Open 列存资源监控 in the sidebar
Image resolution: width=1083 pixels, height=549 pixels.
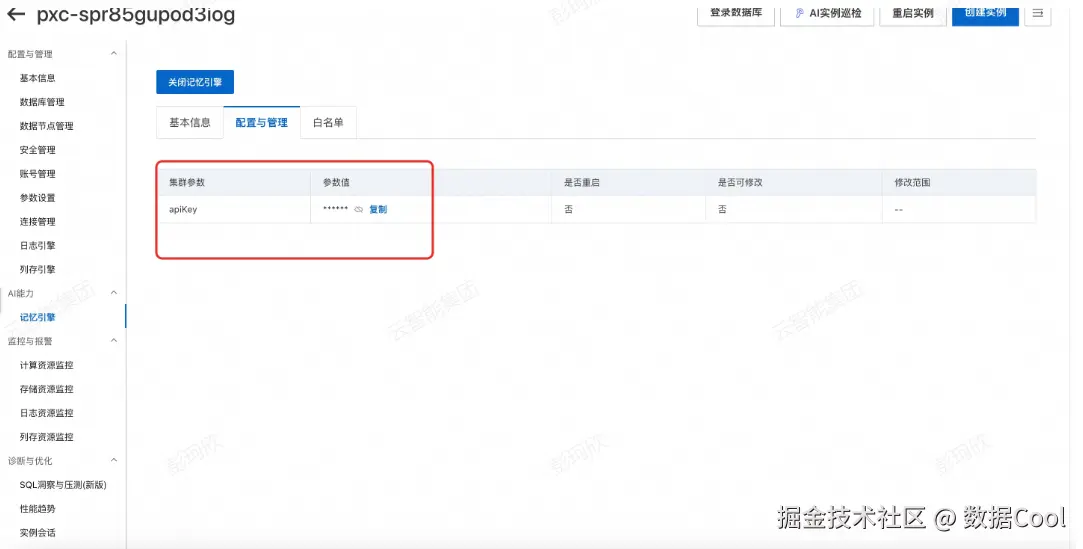point(46,436)
